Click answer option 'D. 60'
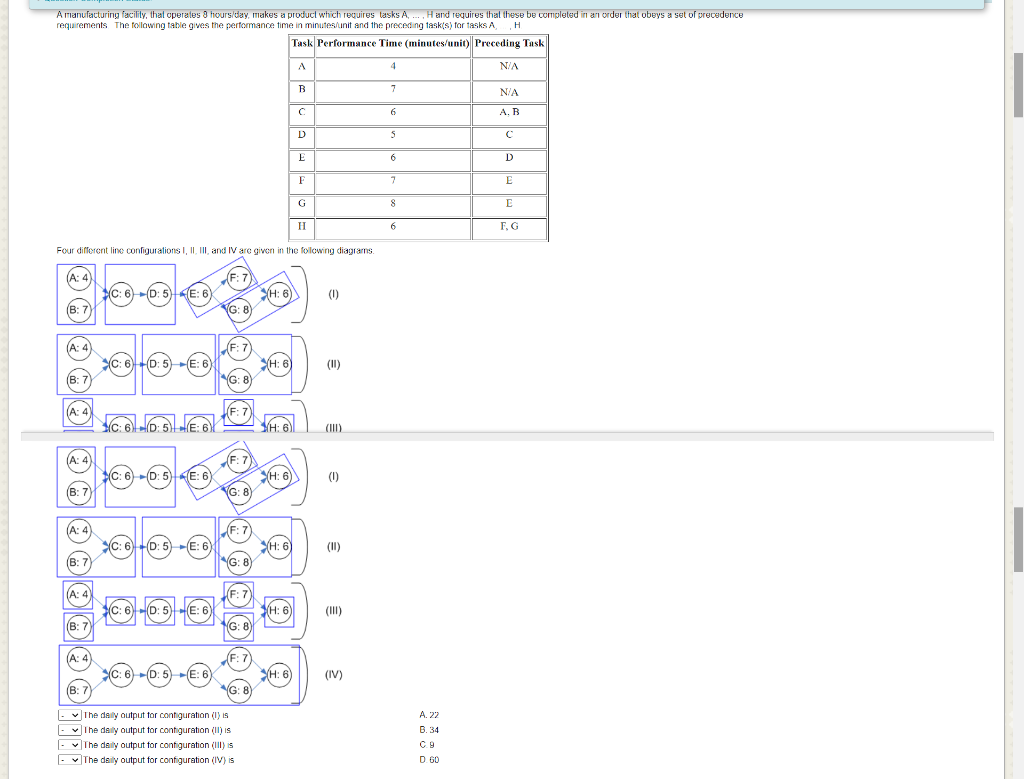 429,760
